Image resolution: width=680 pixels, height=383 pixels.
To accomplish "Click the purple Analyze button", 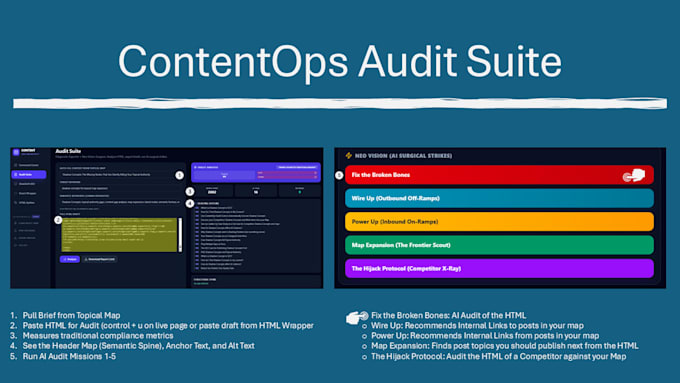I will (70, 259).
